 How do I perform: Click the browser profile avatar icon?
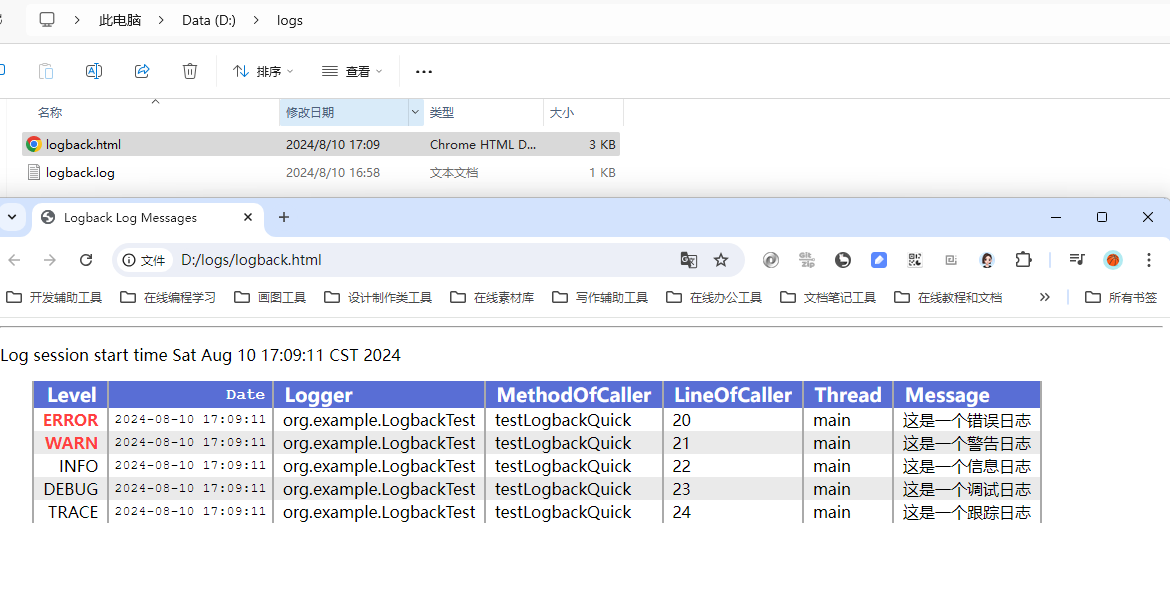click(1112, 260)
